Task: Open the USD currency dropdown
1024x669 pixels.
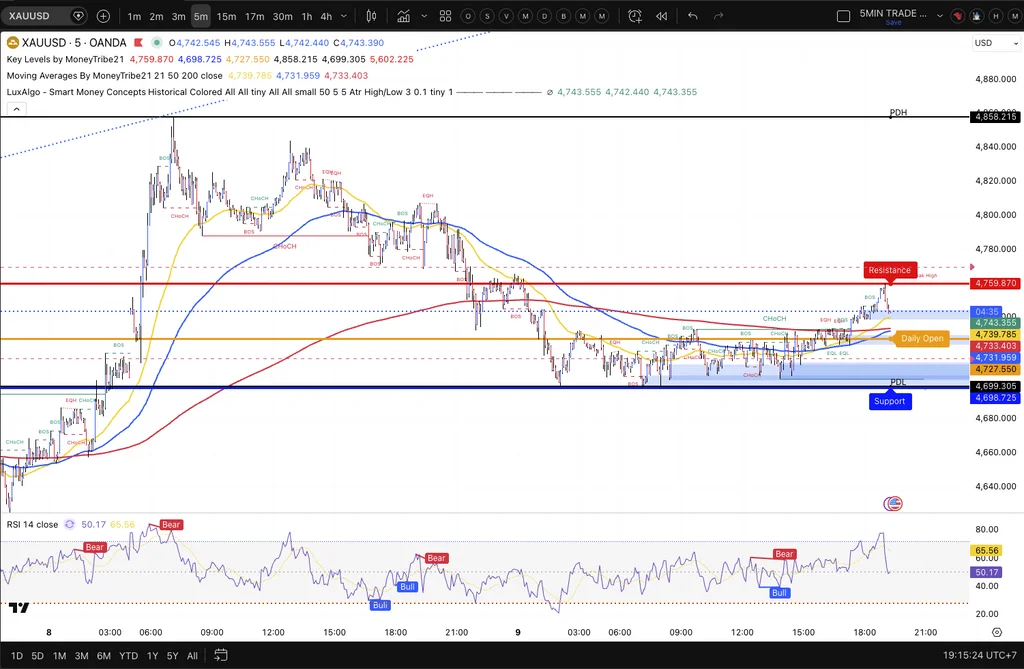Action: point(996,43)
